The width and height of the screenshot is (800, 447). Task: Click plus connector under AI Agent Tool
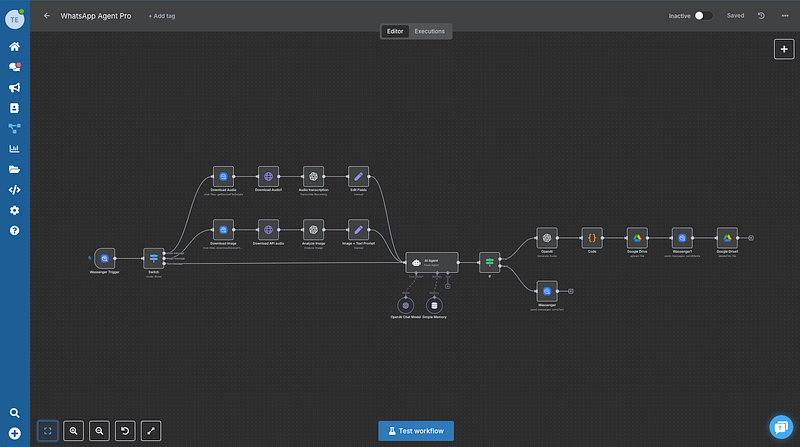(x=448, y=286)
